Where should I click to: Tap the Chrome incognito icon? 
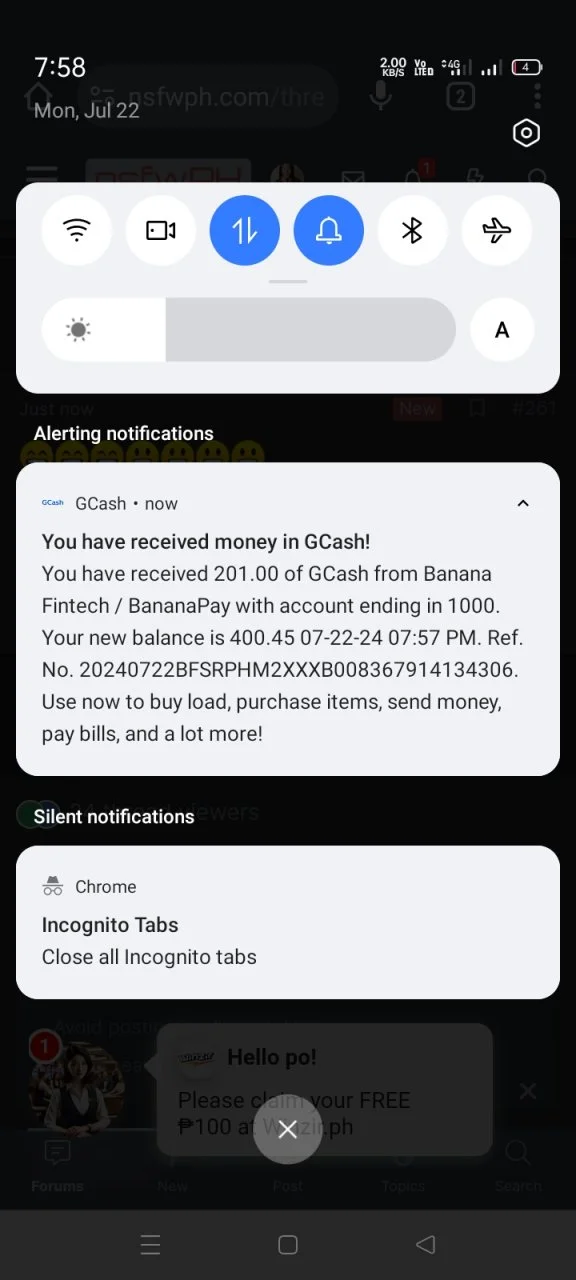(53, 886)
